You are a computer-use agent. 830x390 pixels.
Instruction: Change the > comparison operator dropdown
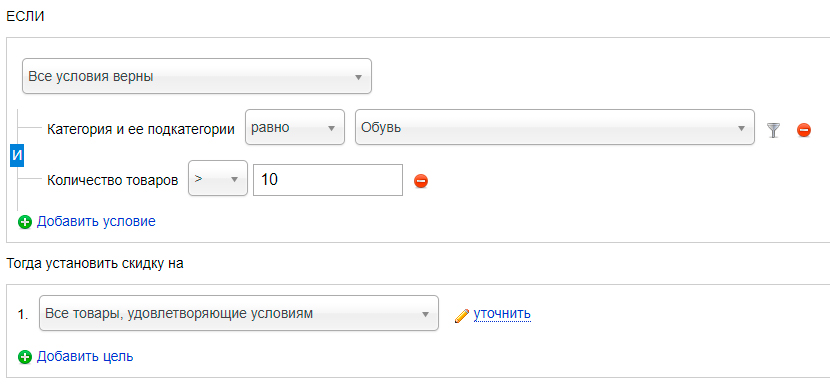tap(218, 178)
